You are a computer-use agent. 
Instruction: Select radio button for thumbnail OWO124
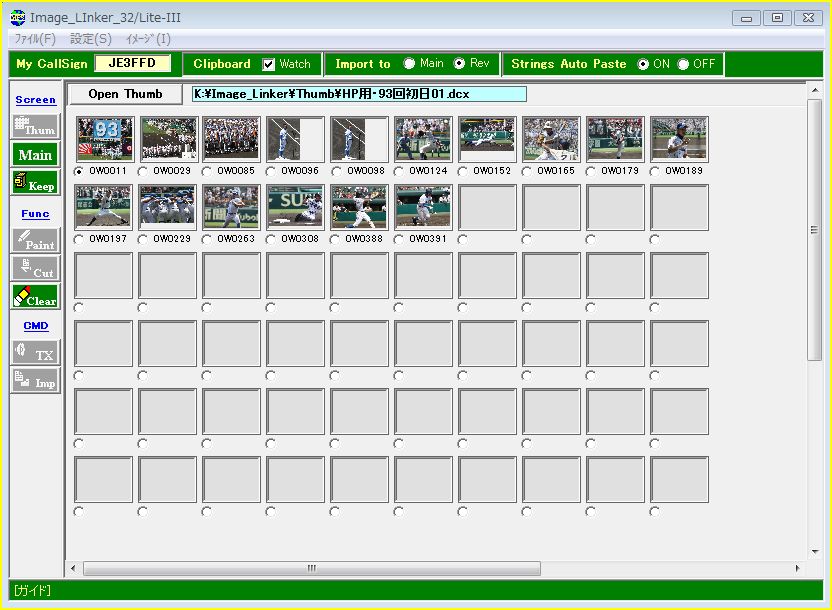[x=399, y=171]
